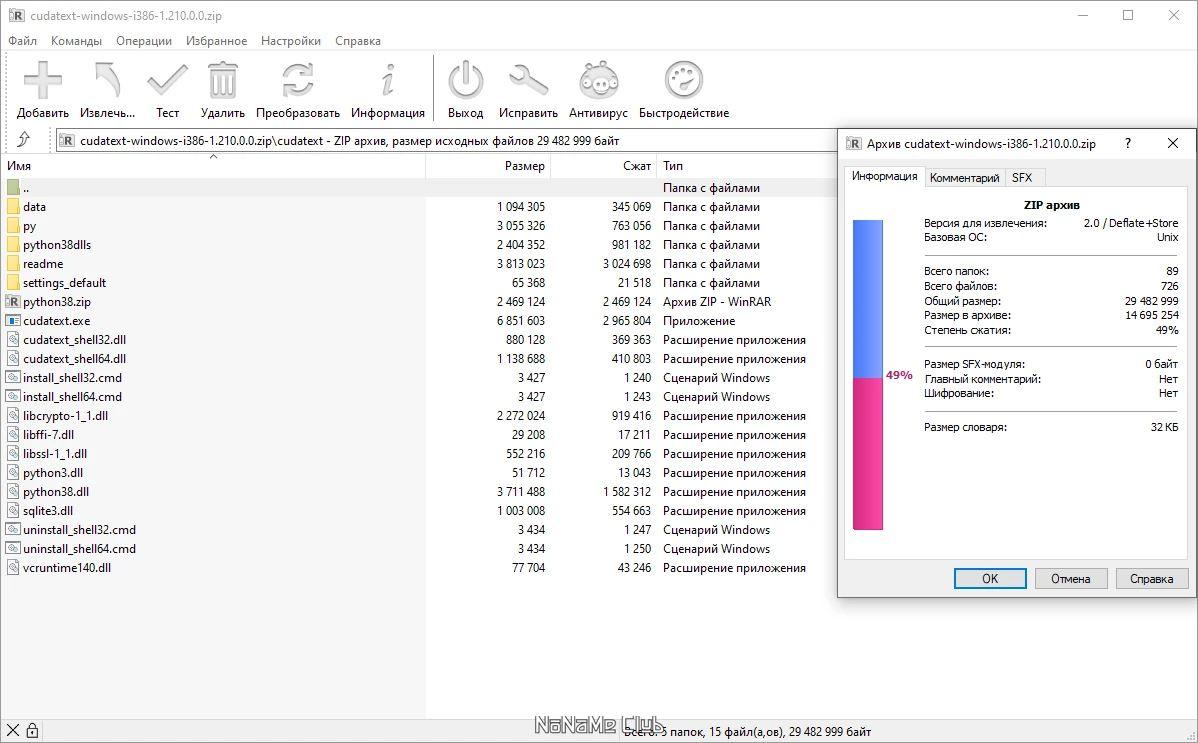Image resolution: width=1198 pixels, height=743 pixels.
Task: Select file cudatext_shell64.dll
Action: point(74,359)
